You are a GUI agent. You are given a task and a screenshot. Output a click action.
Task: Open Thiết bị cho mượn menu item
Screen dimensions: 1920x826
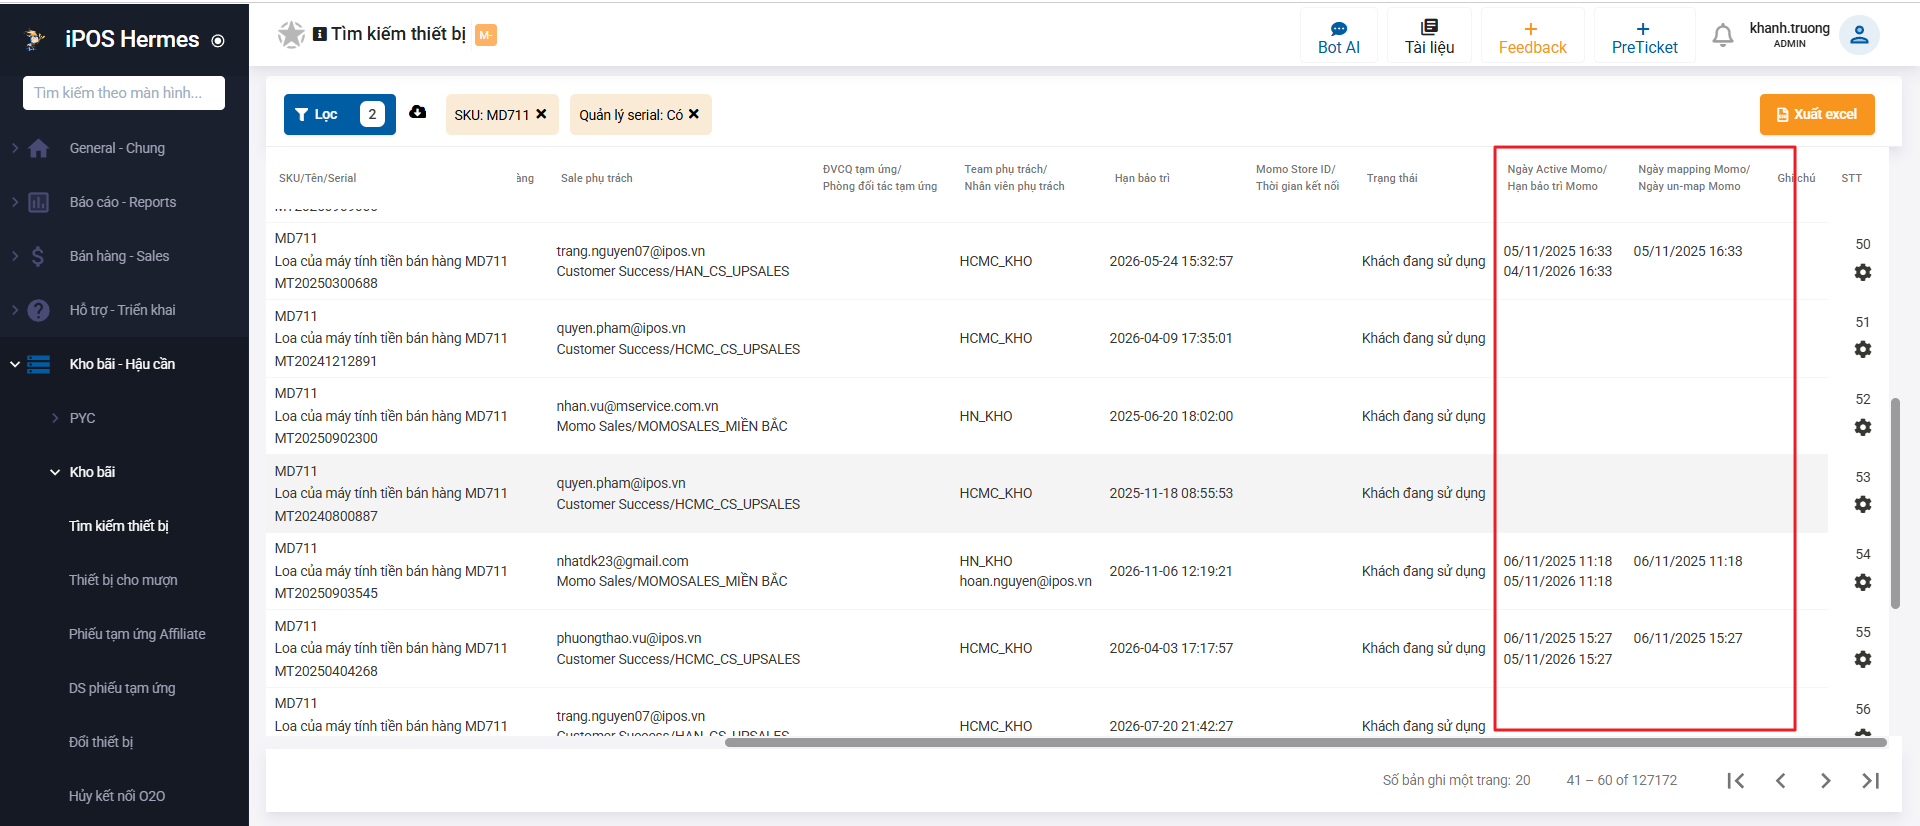(x=123, y=580)
